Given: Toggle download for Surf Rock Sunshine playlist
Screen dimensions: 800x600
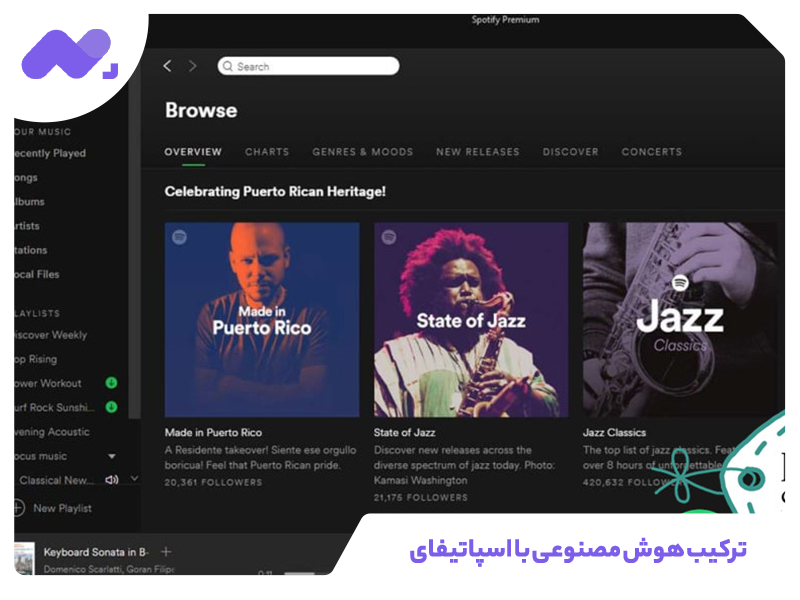Looking at the screenshot, I should tap(111, 407).
